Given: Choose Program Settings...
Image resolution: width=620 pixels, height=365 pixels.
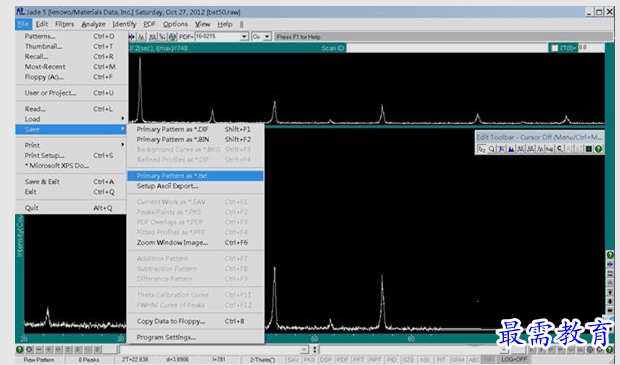Looking at the screenshot, I should coord(195,337).
